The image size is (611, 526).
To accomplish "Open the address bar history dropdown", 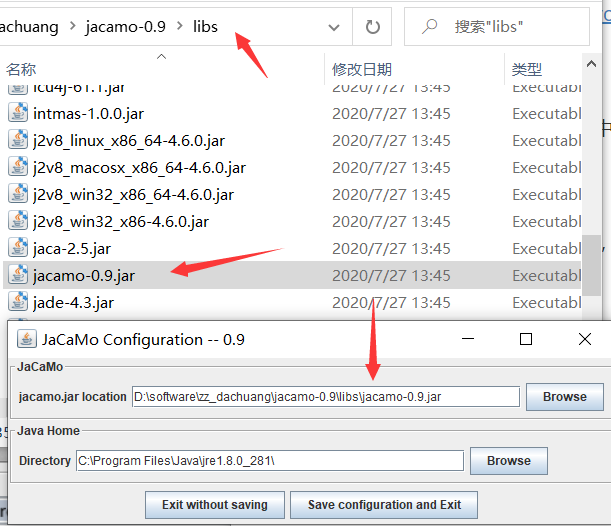I will pos(334,27).
